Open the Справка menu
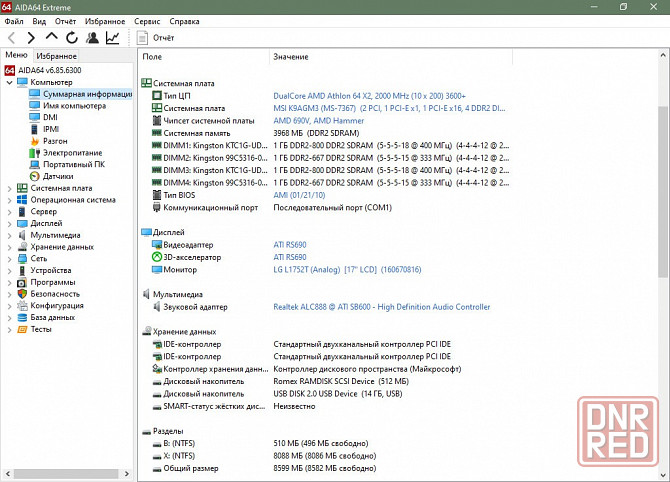Viewport: 670px width, 482px height. [x=184, y=21]
